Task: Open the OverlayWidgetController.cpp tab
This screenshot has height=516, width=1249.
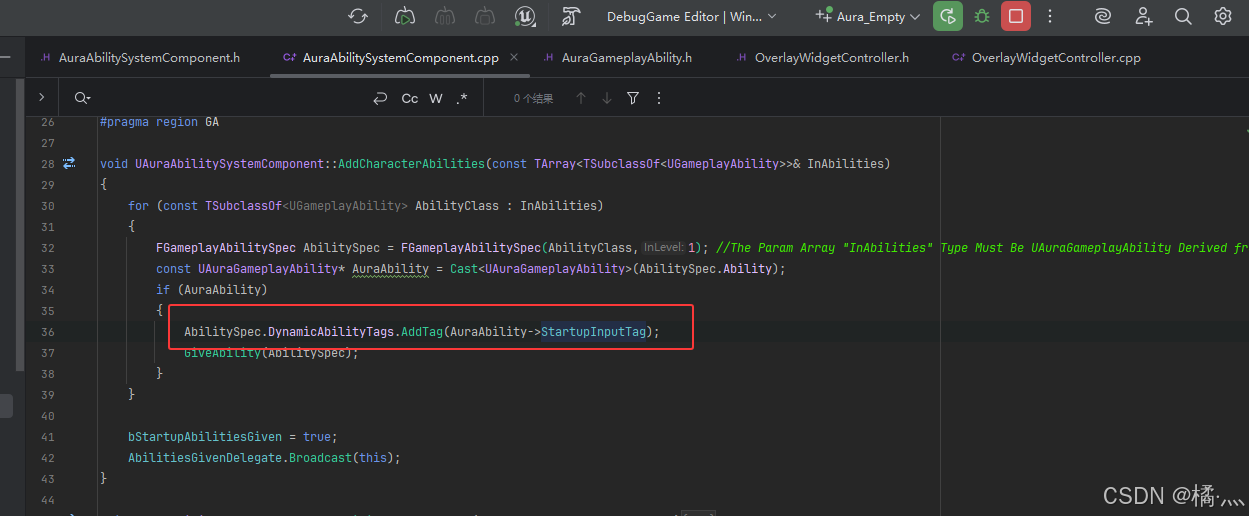Action: tap(1046, 58)
